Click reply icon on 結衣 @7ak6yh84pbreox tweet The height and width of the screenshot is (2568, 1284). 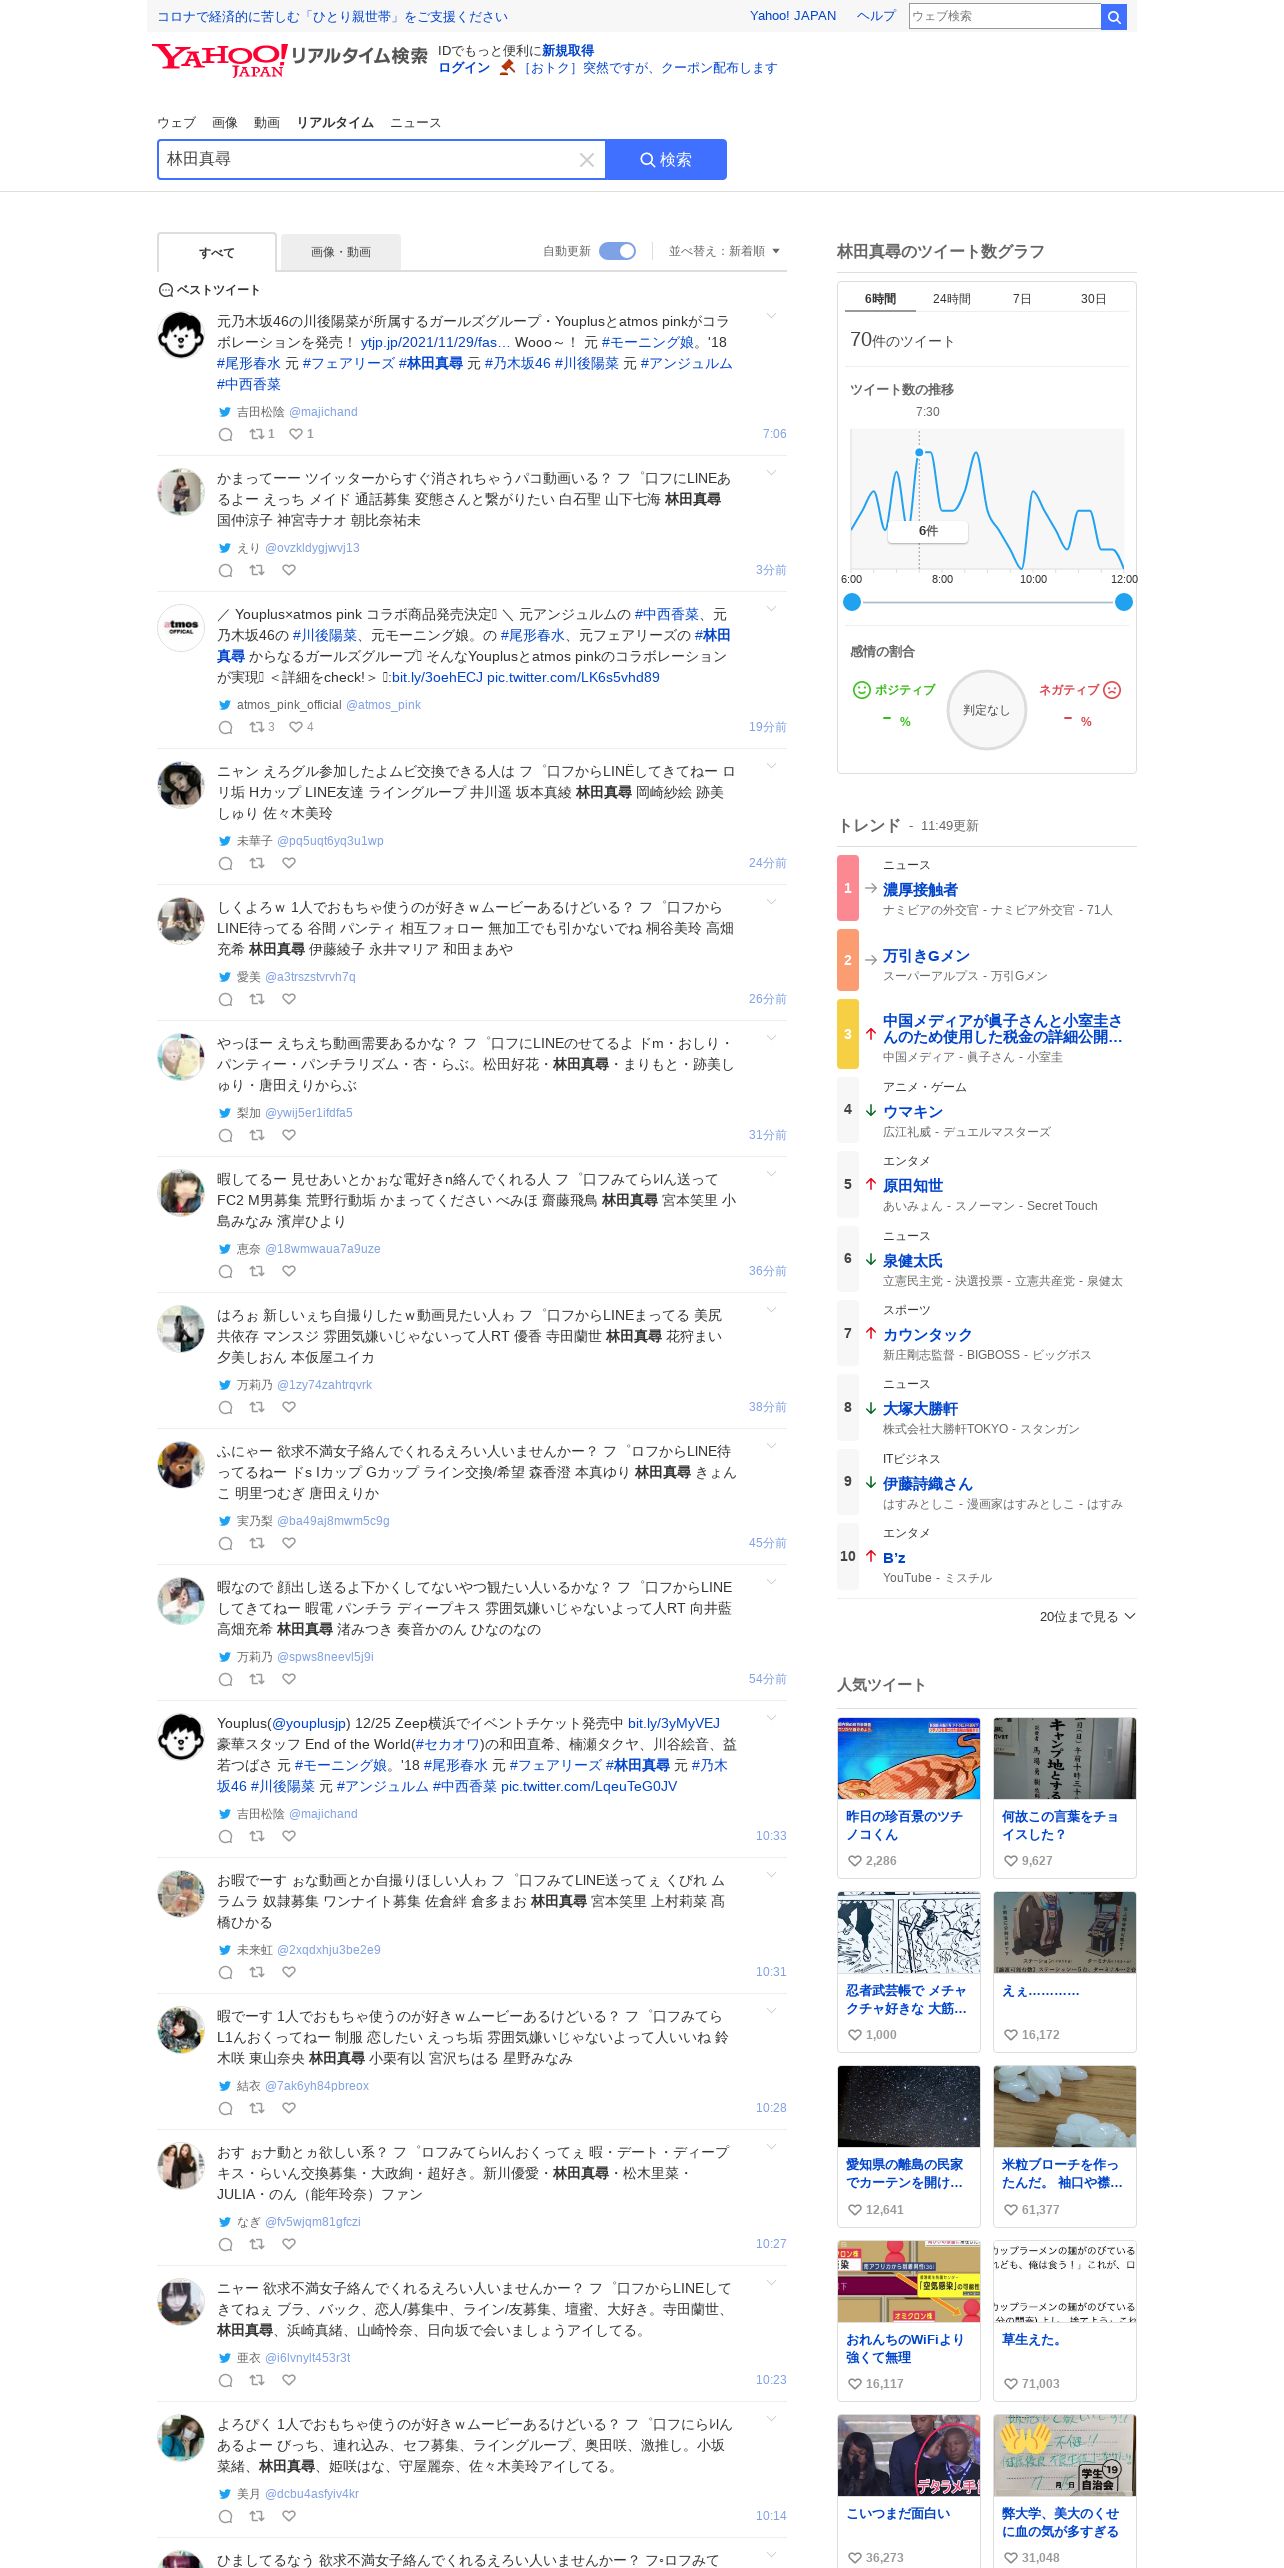point(225,2108)
